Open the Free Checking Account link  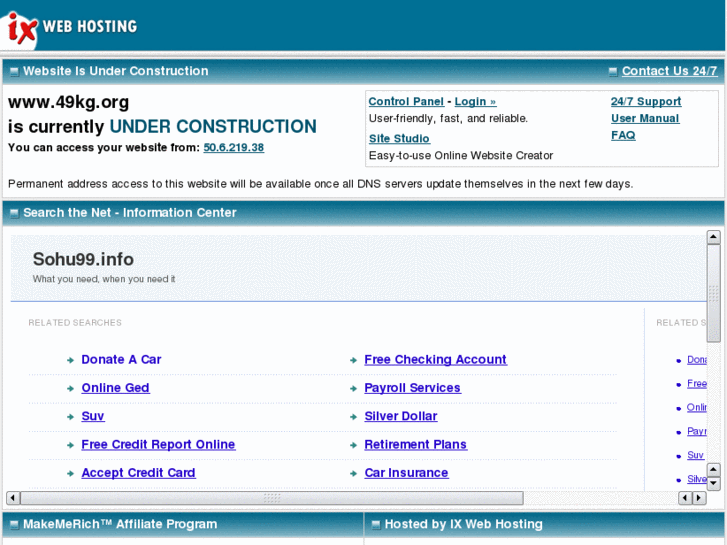[x=435, y=359]
